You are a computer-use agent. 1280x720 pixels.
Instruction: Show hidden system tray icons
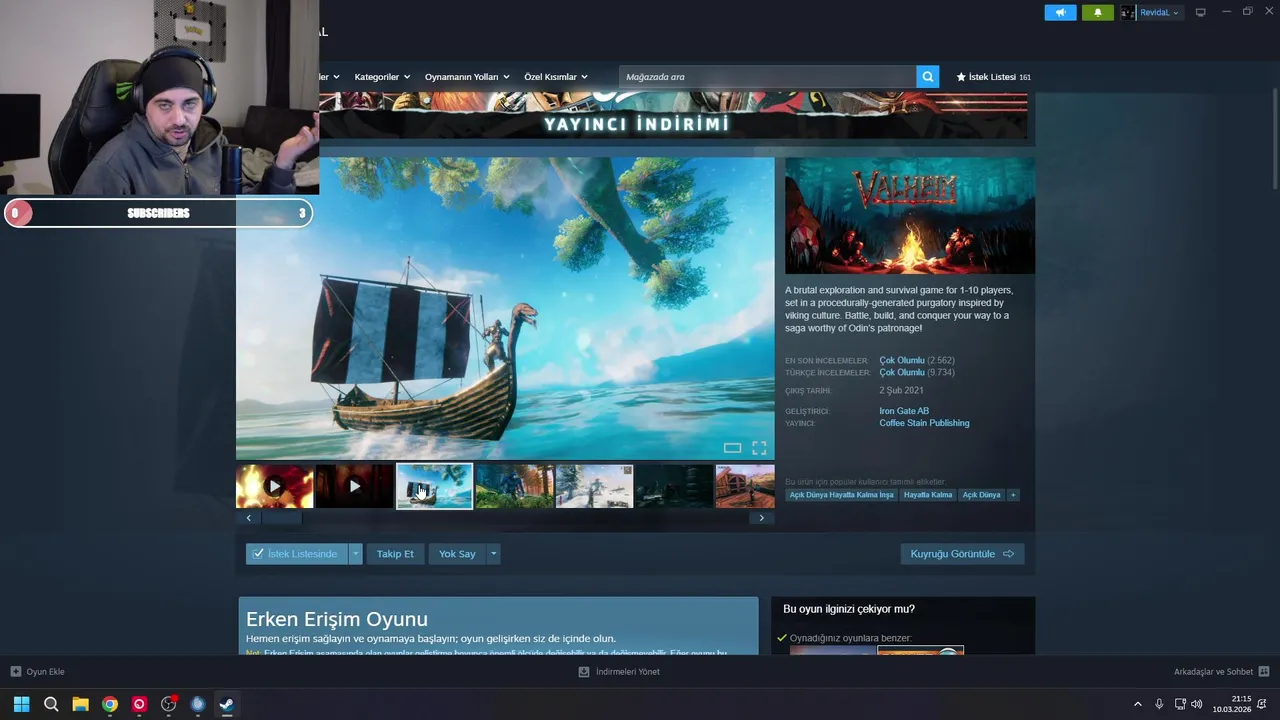(x=1137, y=704)
